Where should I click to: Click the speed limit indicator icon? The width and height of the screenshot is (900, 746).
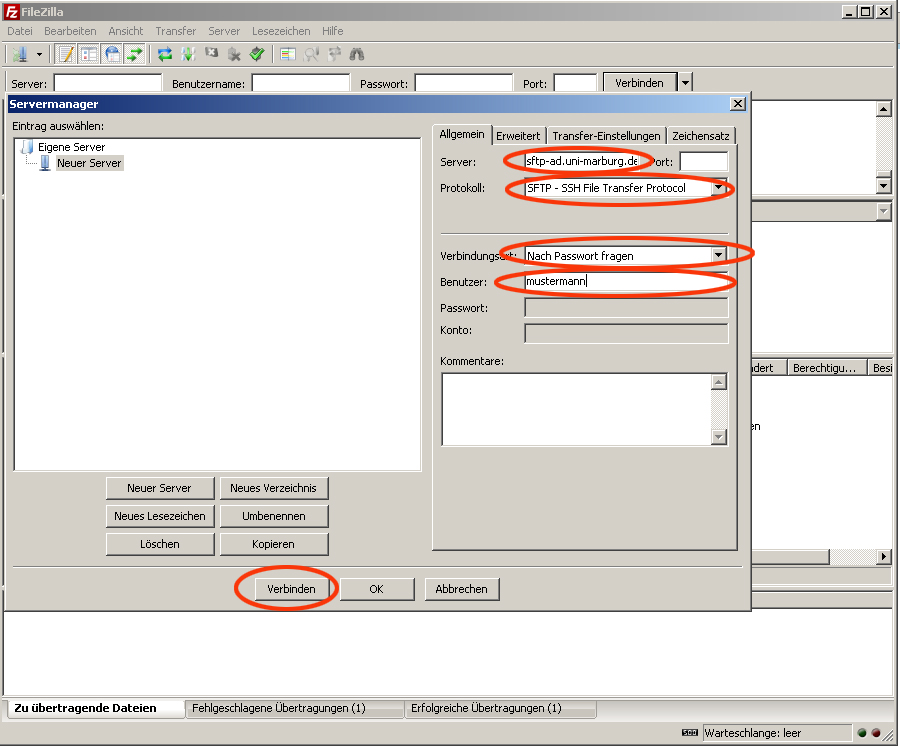pos(689,733)
